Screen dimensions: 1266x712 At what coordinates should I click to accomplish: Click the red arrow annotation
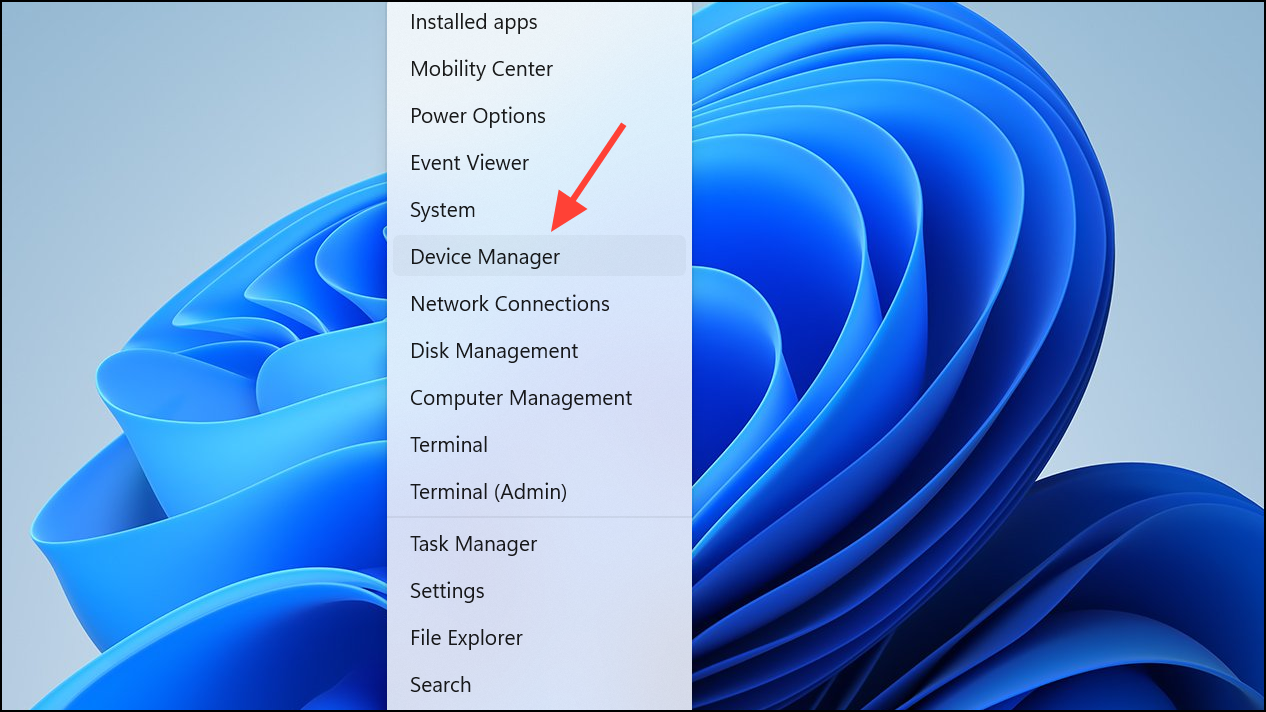[x=588, y=176]
